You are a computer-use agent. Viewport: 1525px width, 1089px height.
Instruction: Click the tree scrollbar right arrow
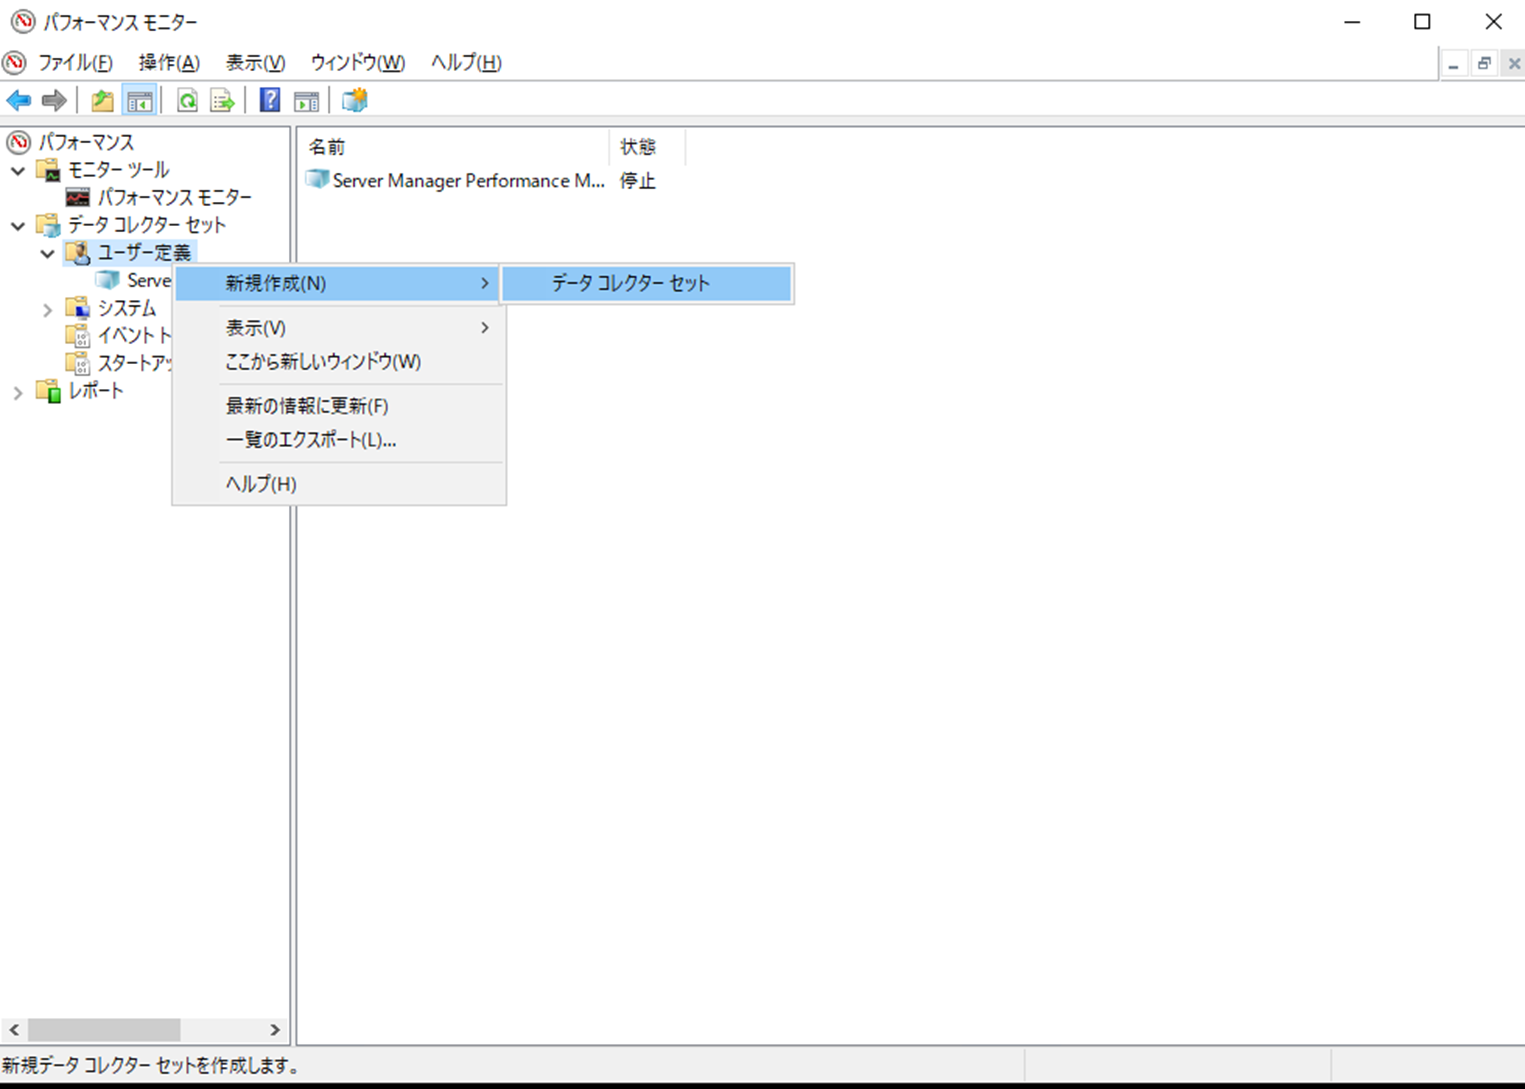point(275,1029)
